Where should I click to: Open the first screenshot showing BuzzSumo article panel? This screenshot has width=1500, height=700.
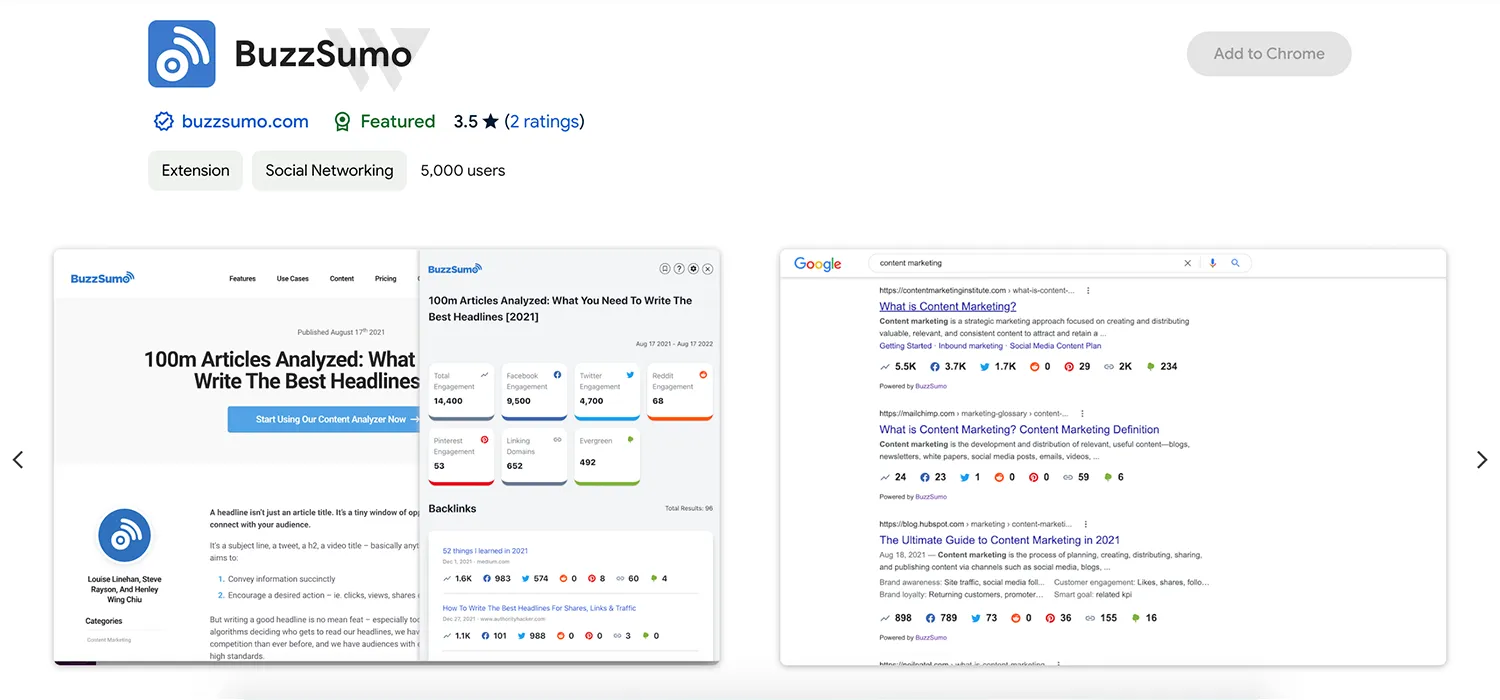point(386,457)
